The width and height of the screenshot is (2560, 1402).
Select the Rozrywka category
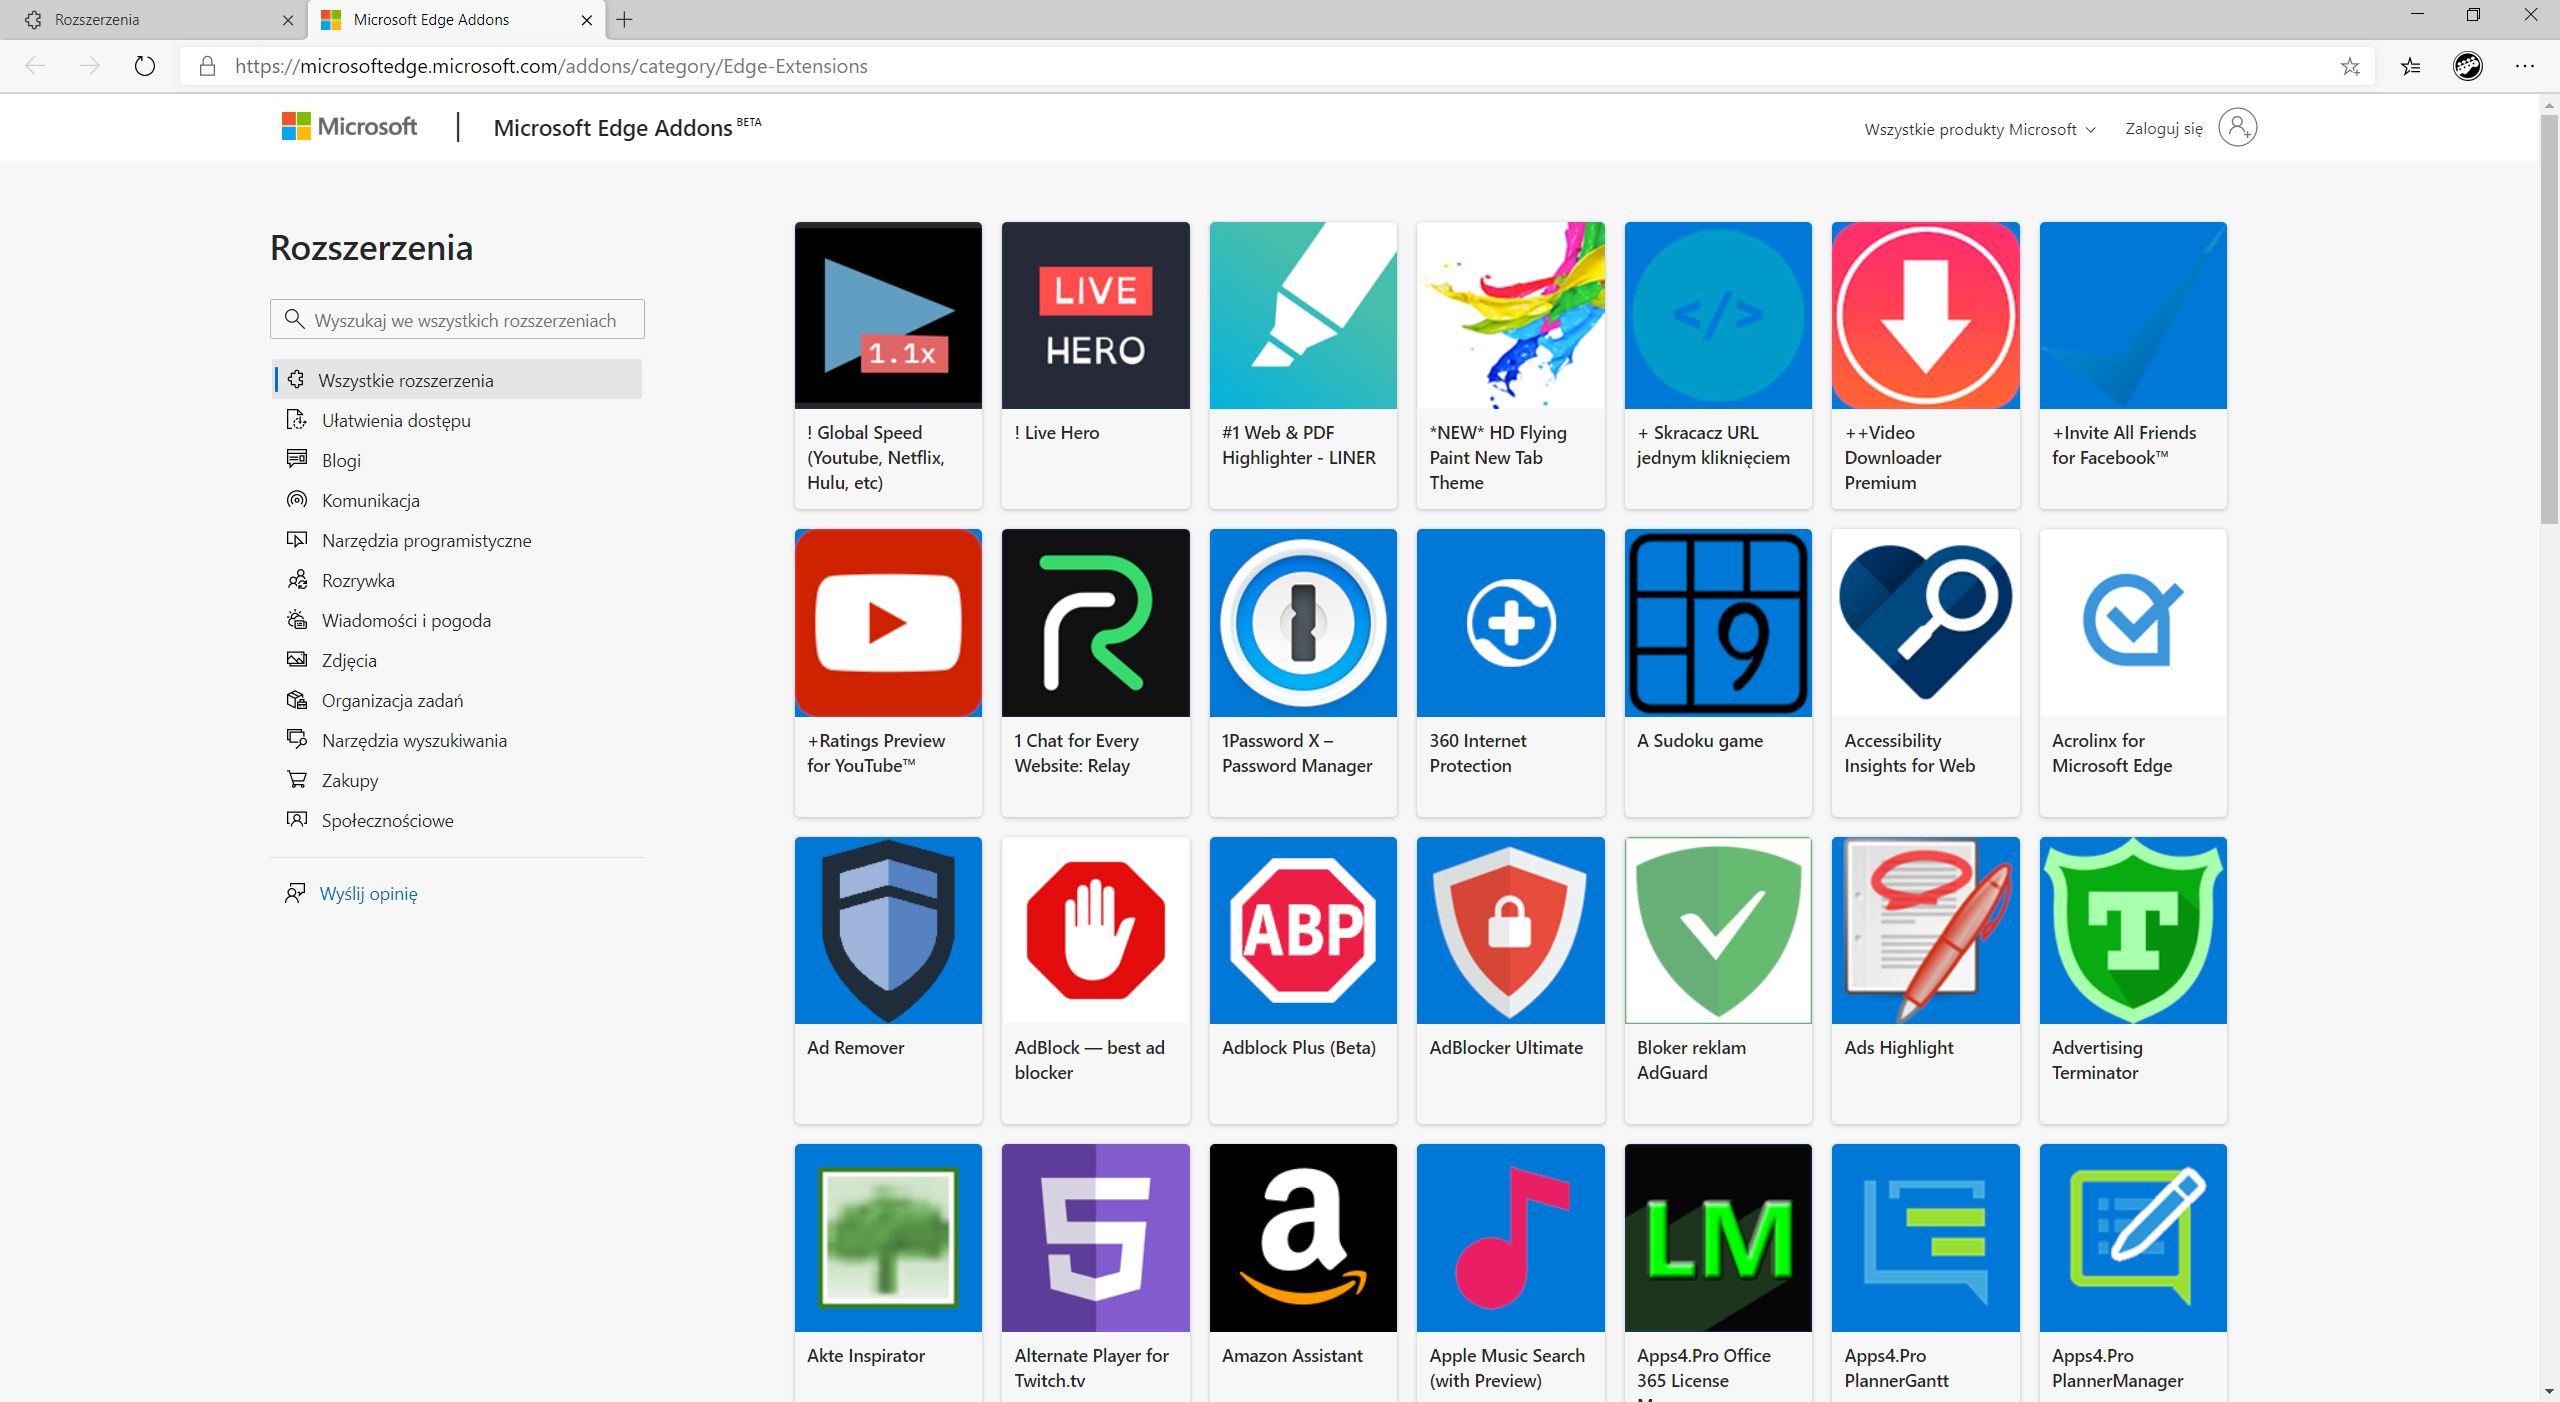[x=358, y=580]
